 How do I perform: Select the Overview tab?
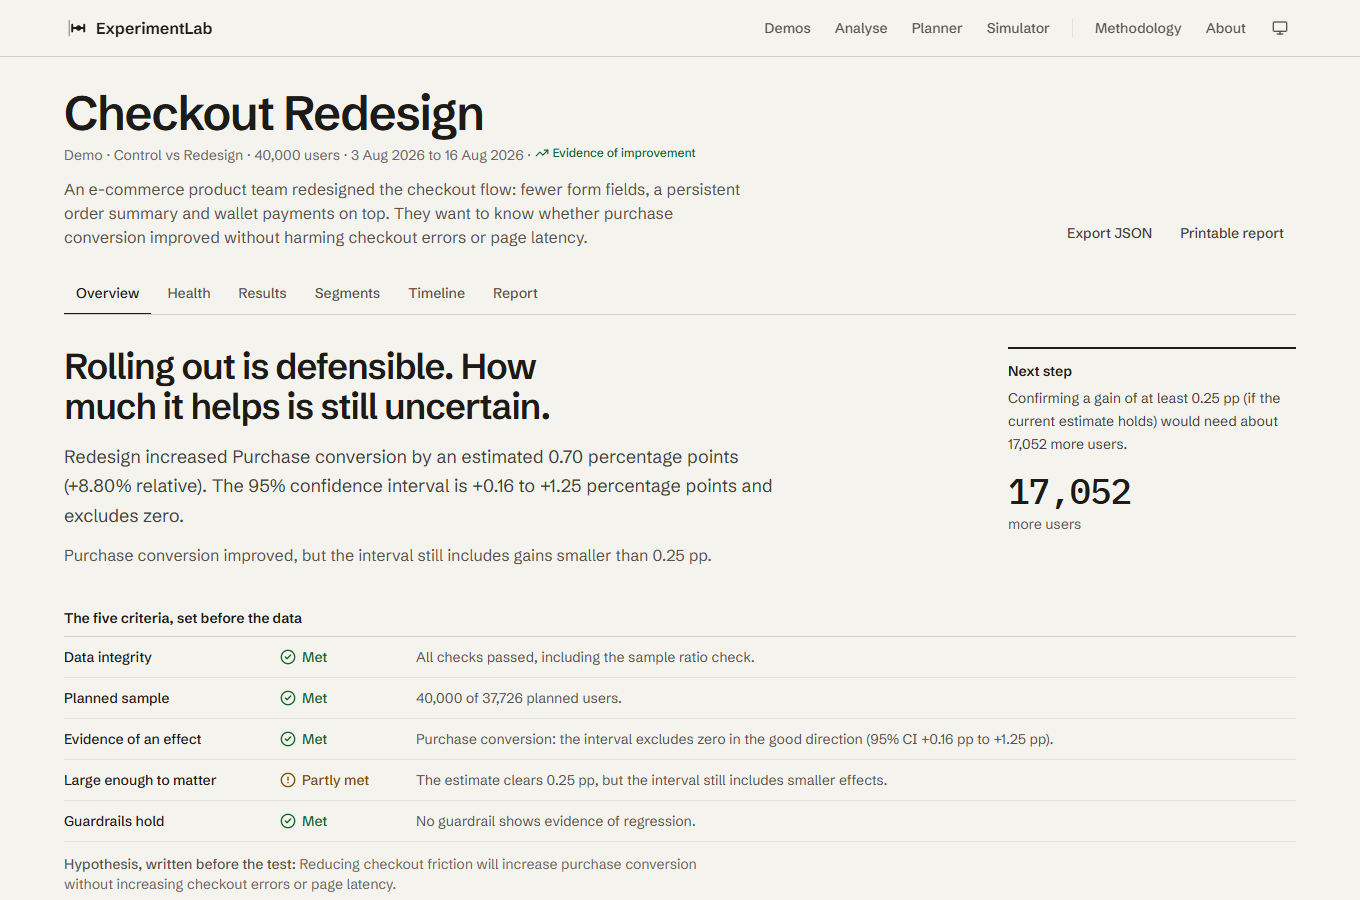[107, 293]
